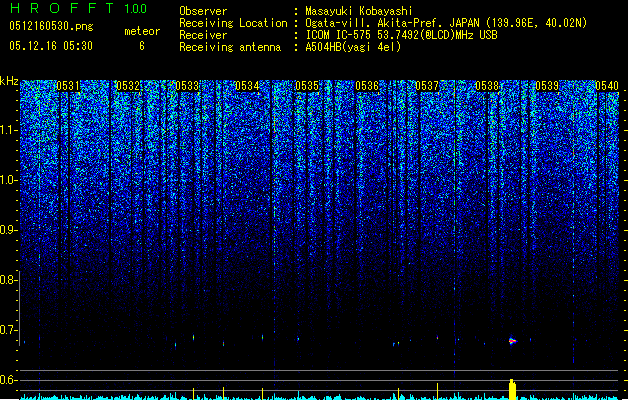Viewport: 629px width, 400px height.
Task: Click the observer name Masayuki Kobayashi
Action: coord(359,11)
